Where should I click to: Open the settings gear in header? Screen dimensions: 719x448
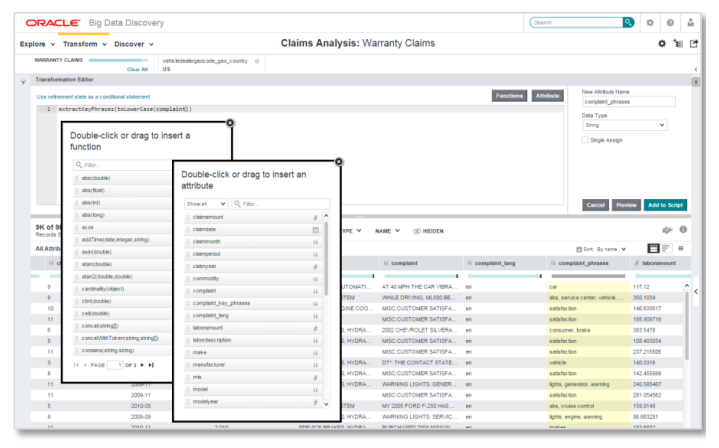652,22
